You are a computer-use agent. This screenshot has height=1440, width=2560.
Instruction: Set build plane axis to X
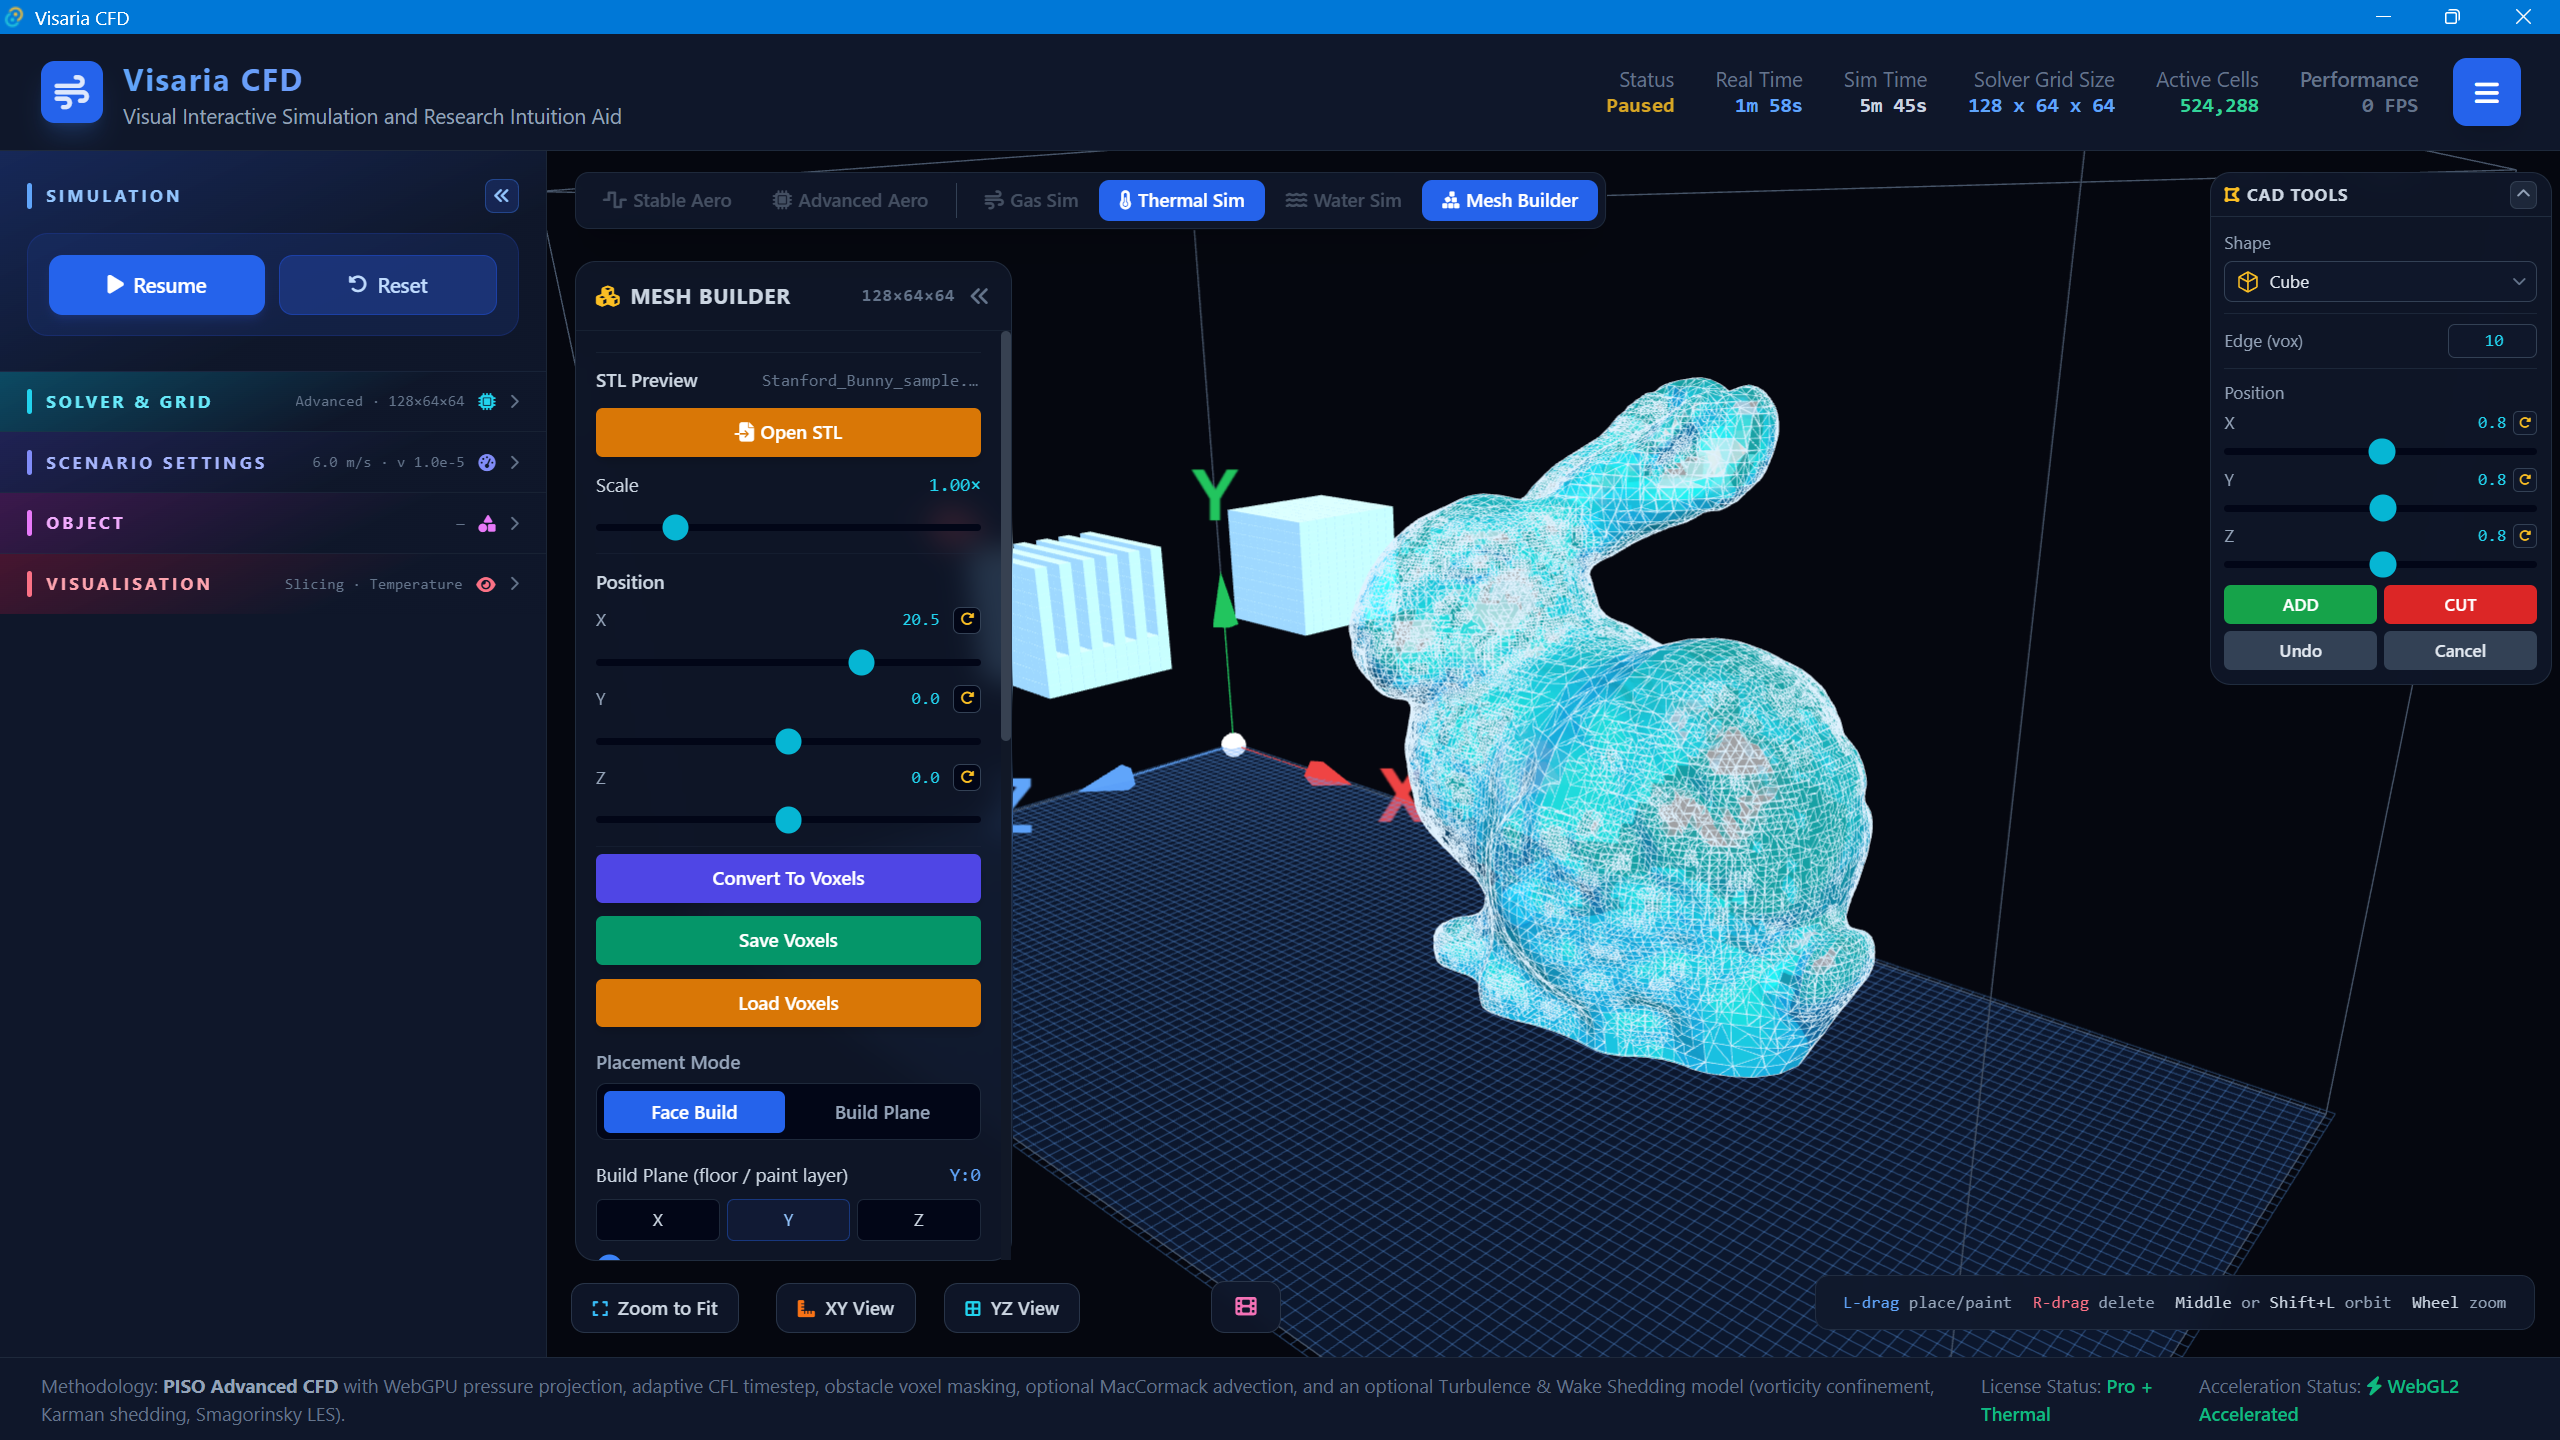[x=658, y=1220]
